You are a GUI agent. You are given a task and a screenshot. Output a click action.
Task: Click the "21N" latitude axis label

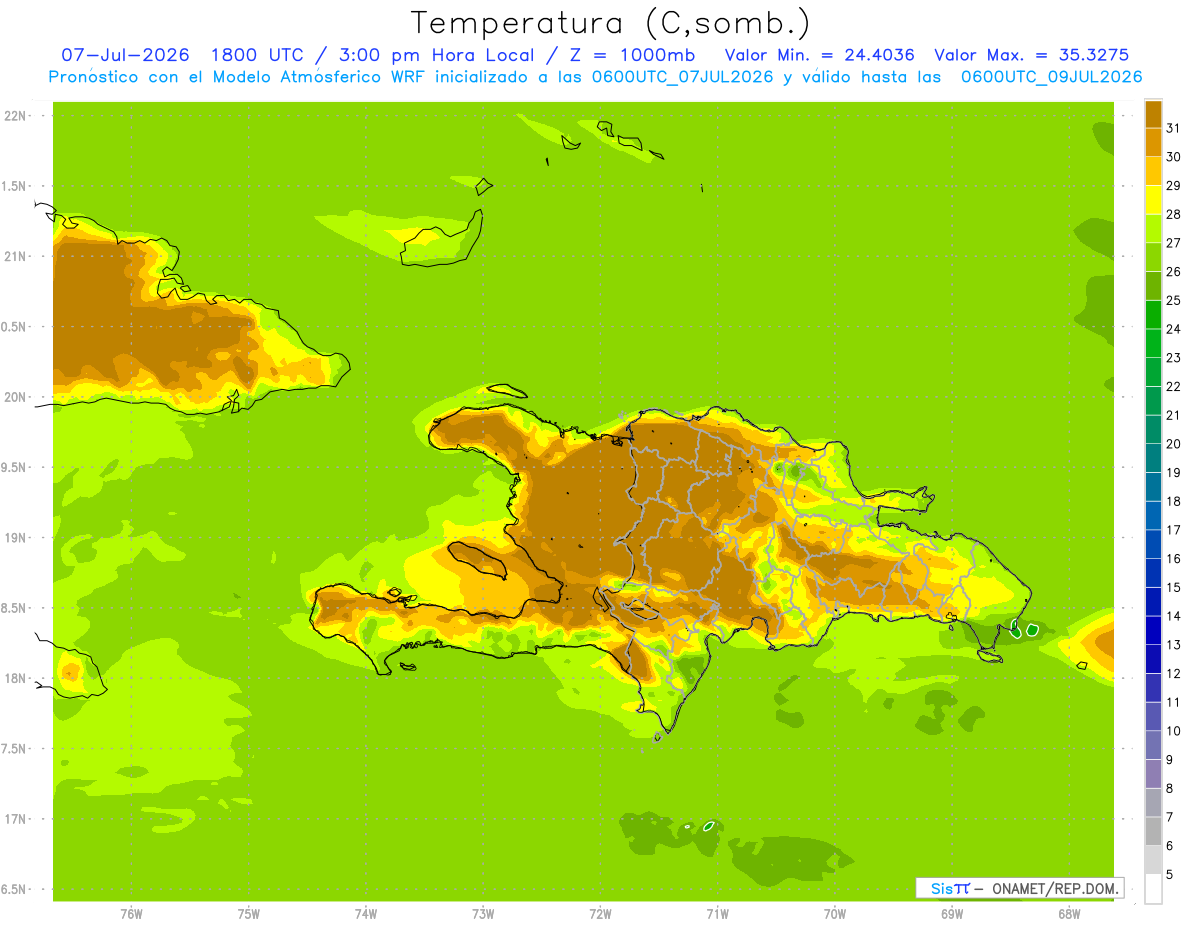[15, 257]
